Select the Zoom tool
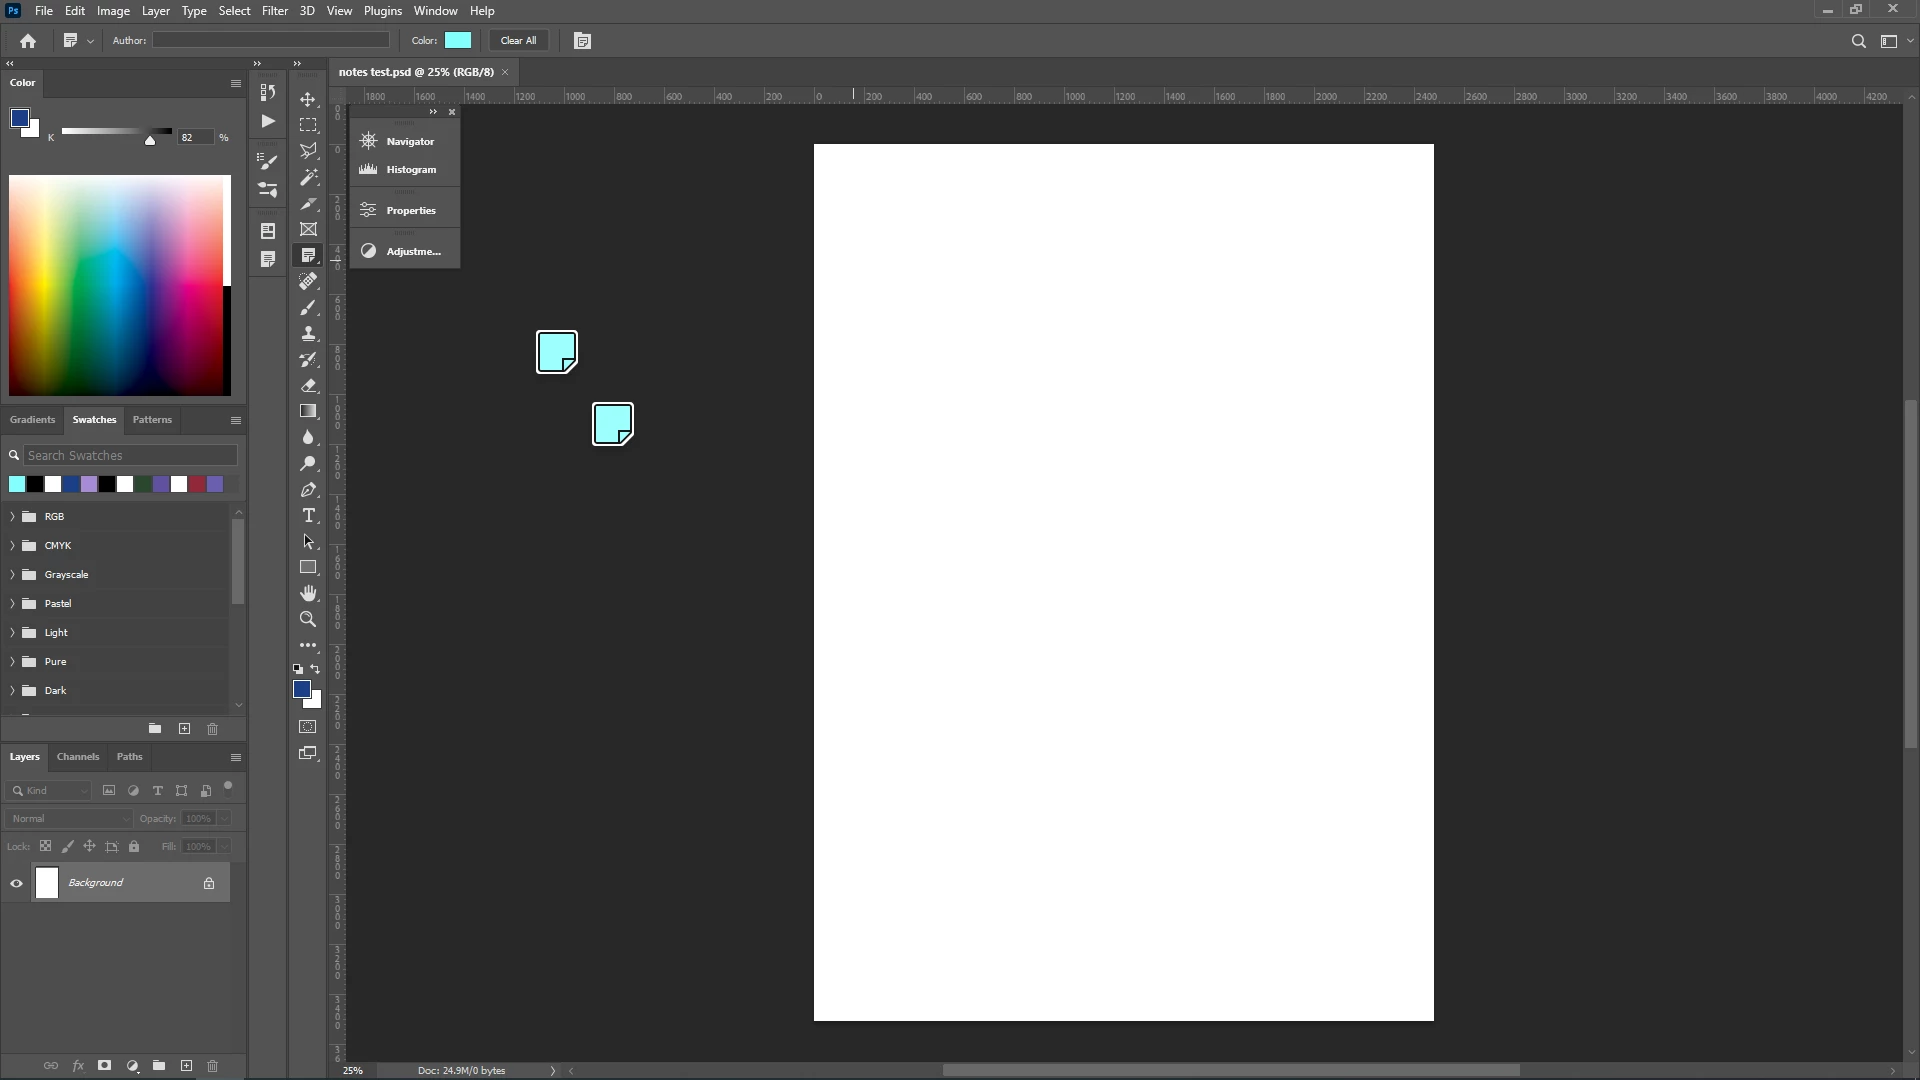The width and height of the screenshot is (1920, 1080). coord(308,619)
